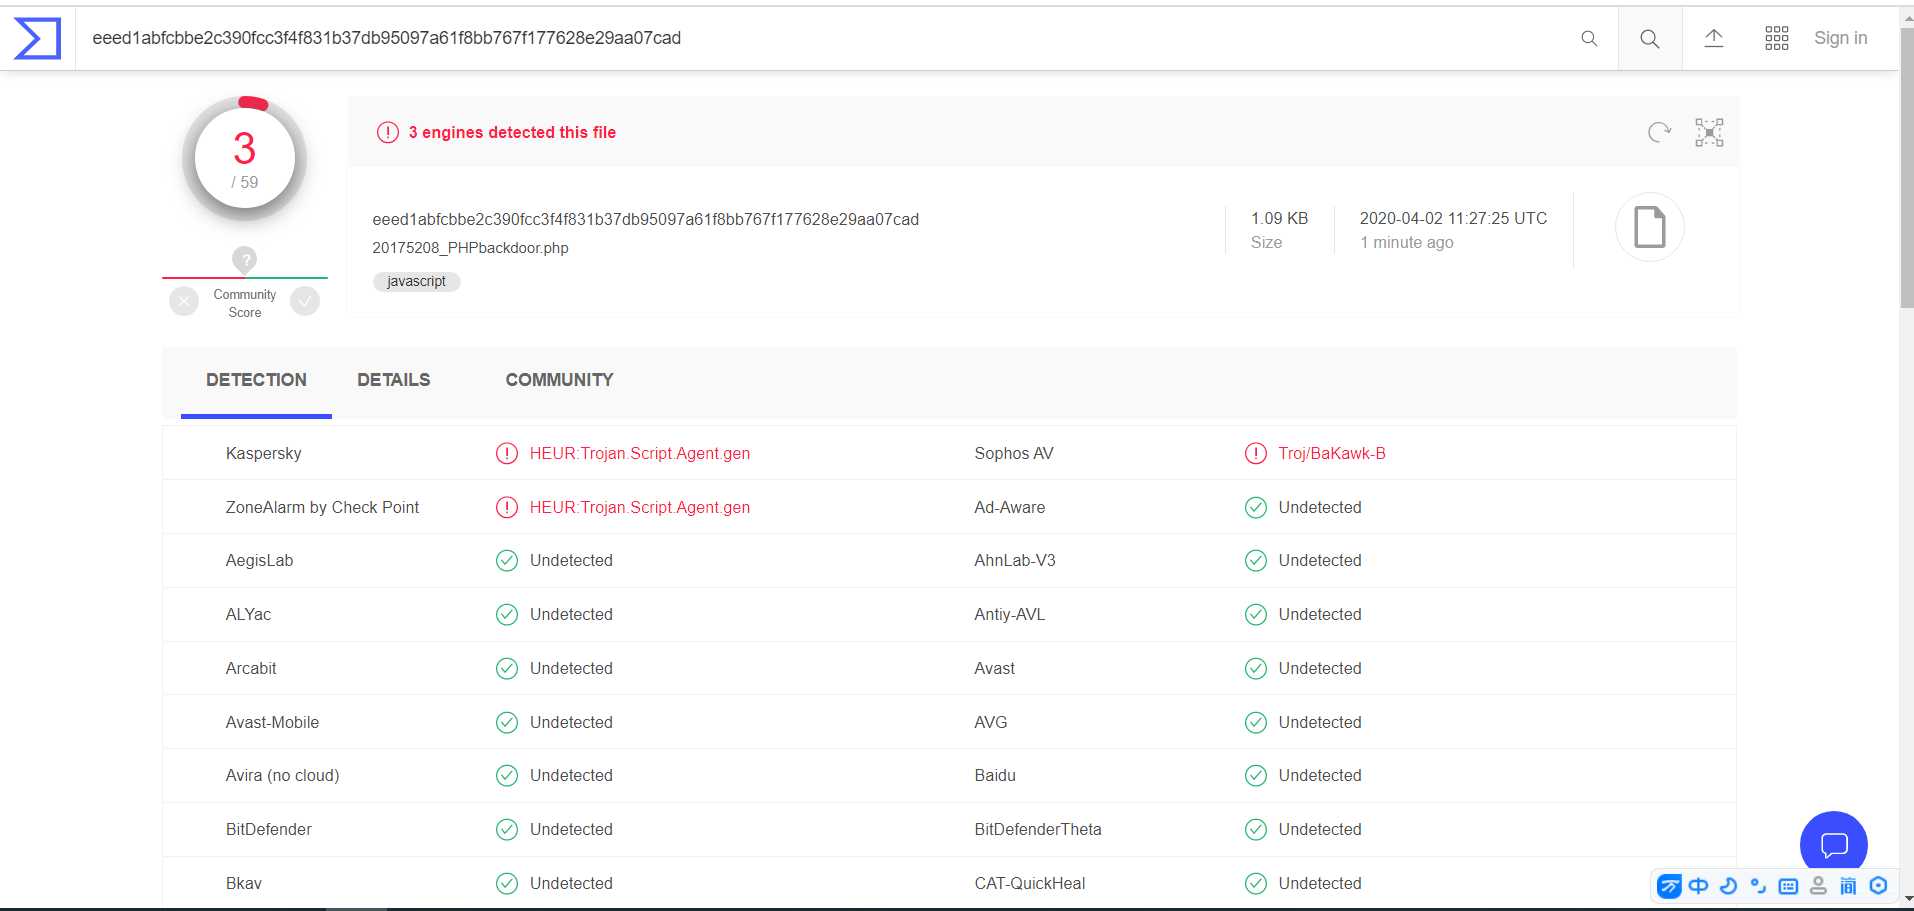Click the Avast row 'Undetected' result

tap(1320, 668)
